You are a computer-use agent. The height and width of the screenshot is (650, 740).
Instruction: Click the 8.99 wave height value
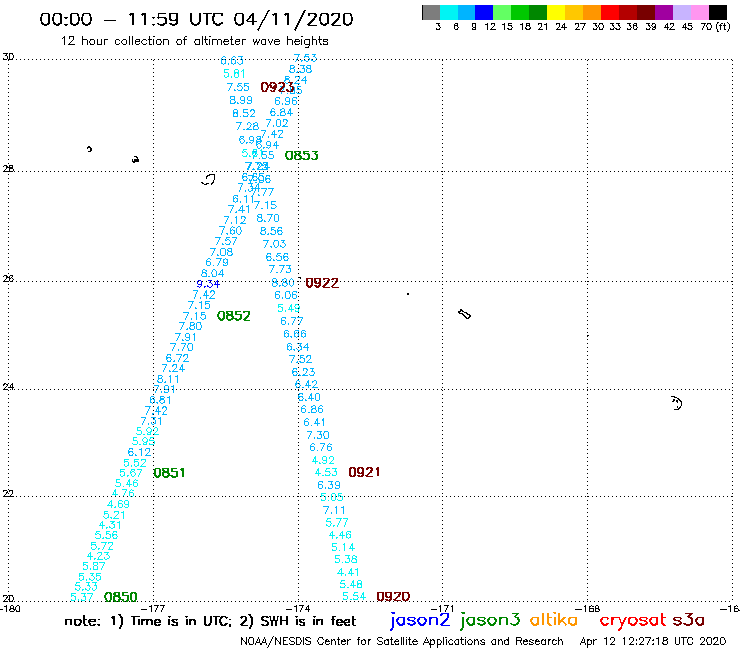(241, 100)
